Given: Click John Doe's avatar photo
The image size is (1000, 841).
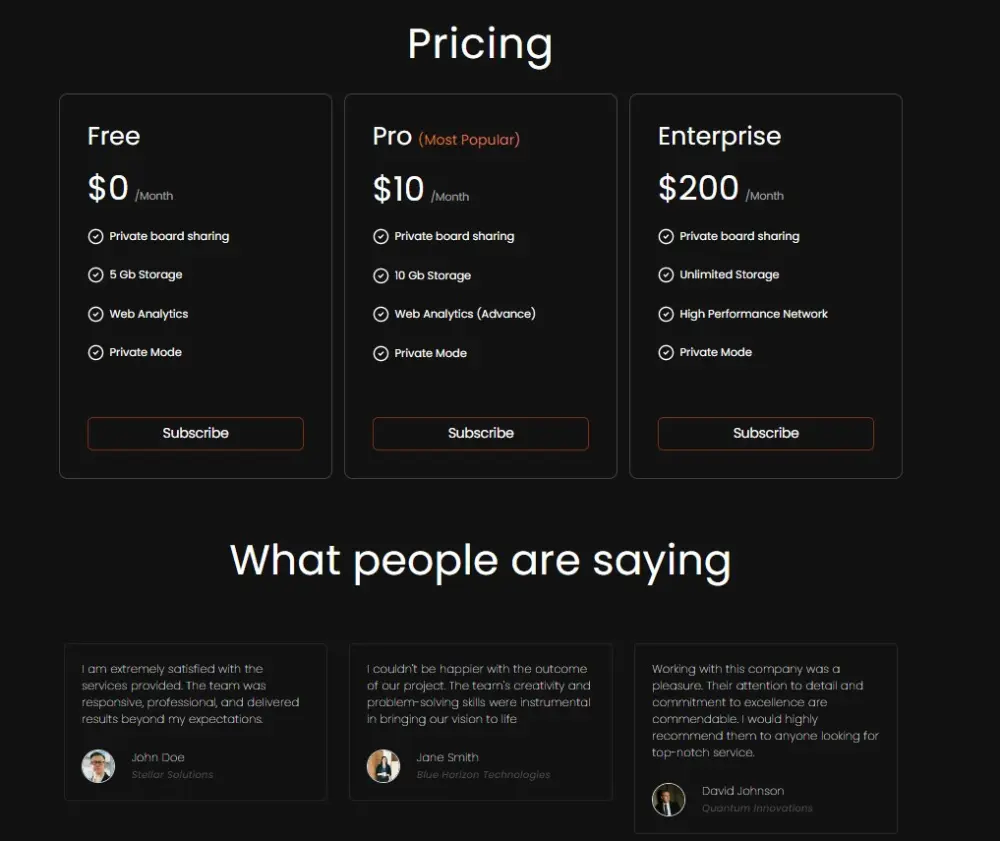Looking at the screenshot, I should pos(98,766).
